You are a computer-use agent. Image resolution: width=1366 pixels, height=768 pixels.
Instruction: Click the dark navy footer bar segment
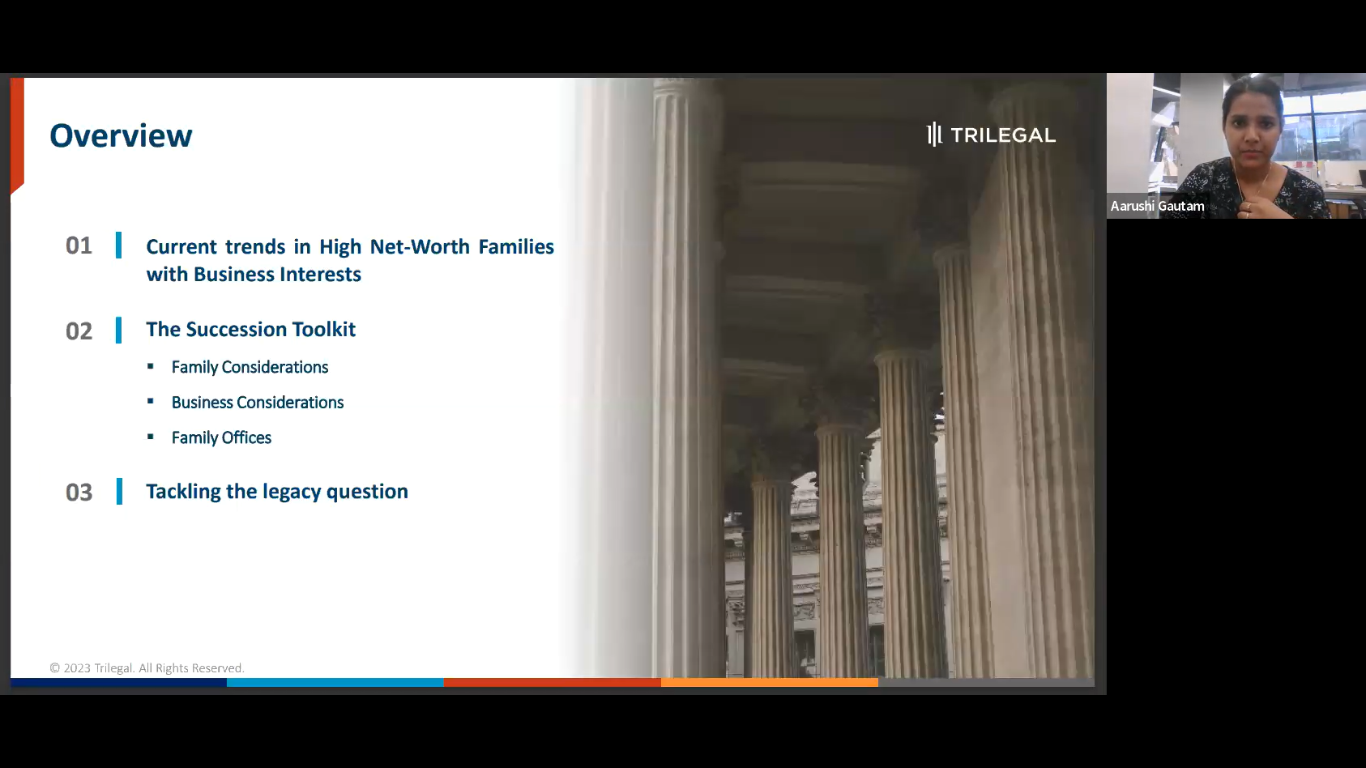[x=118, y=682]
